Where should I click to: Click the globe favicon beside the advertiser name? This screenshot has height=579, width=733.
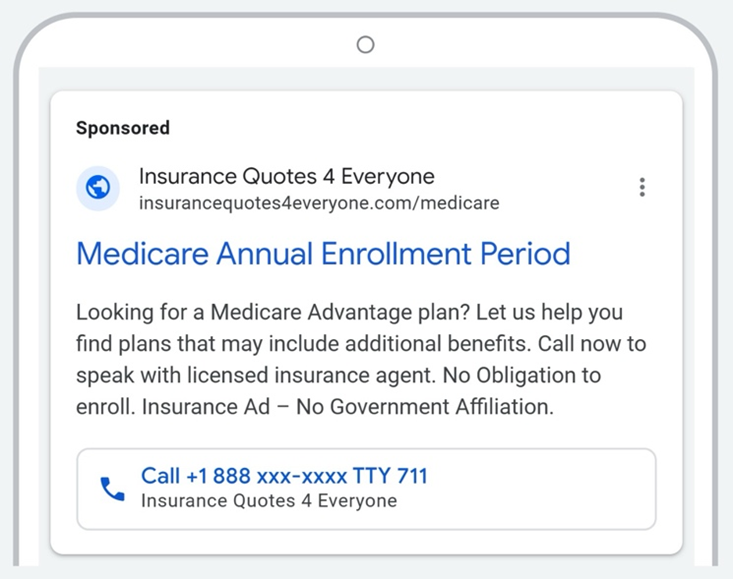(x=98, y=188)
